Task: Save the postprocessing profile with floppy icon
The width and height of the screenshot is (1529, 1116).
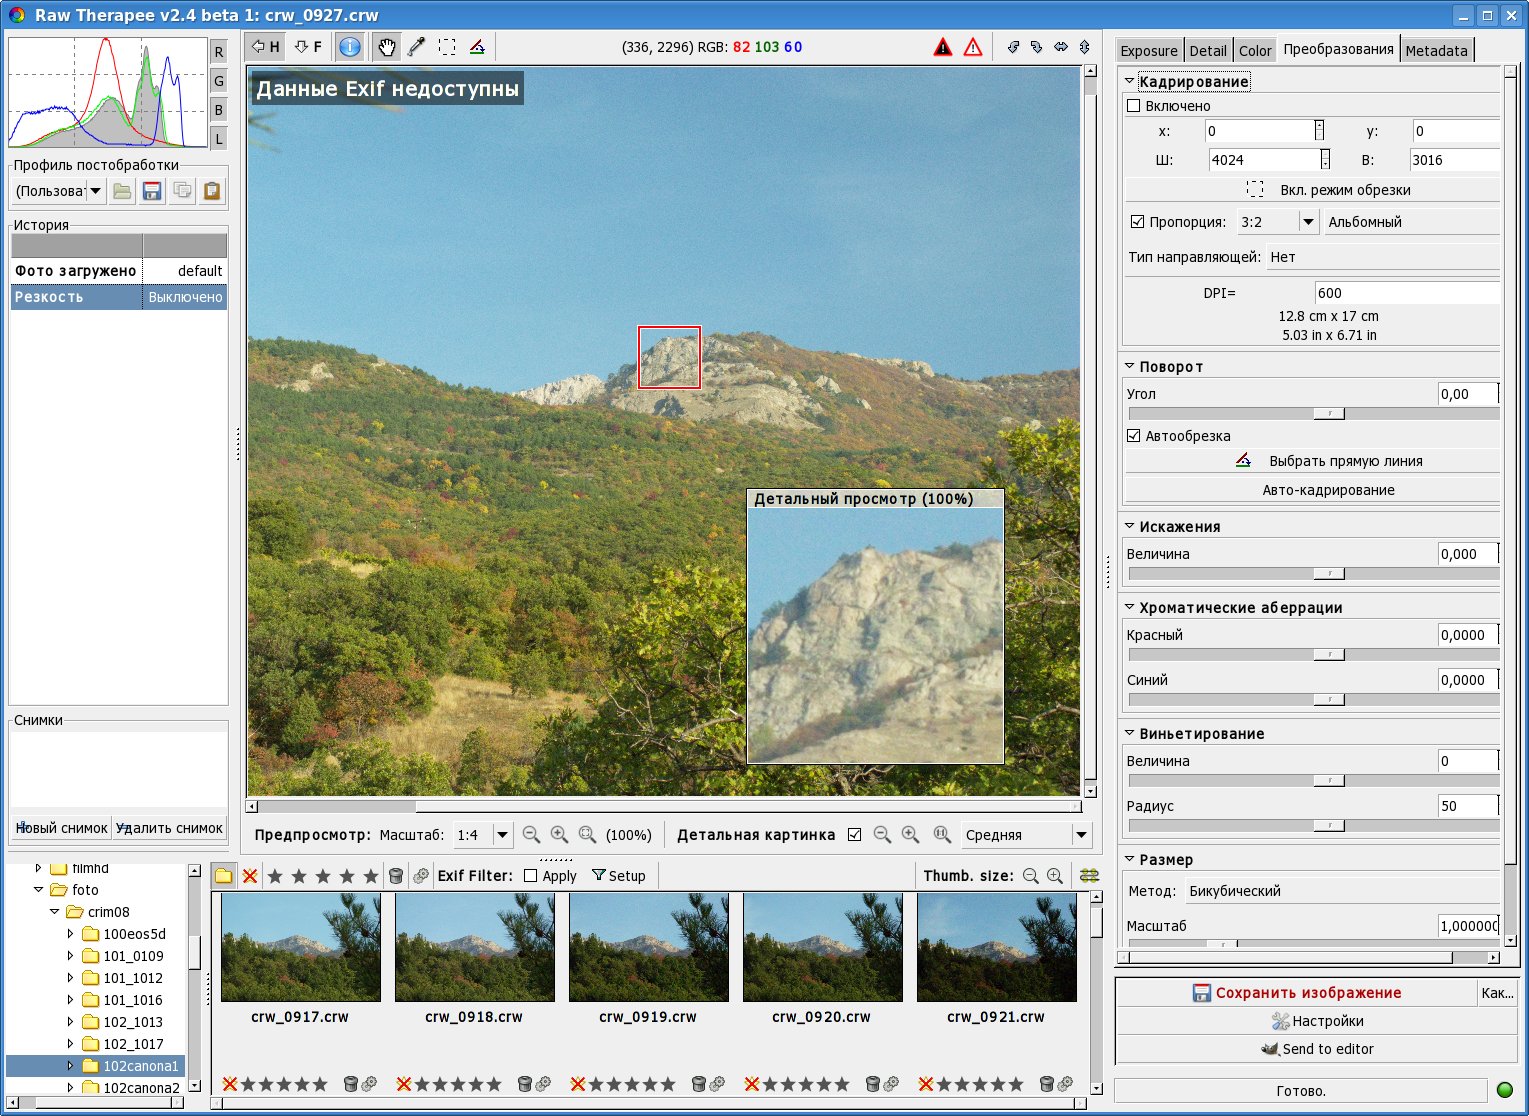Action: [x=152, y=191]
